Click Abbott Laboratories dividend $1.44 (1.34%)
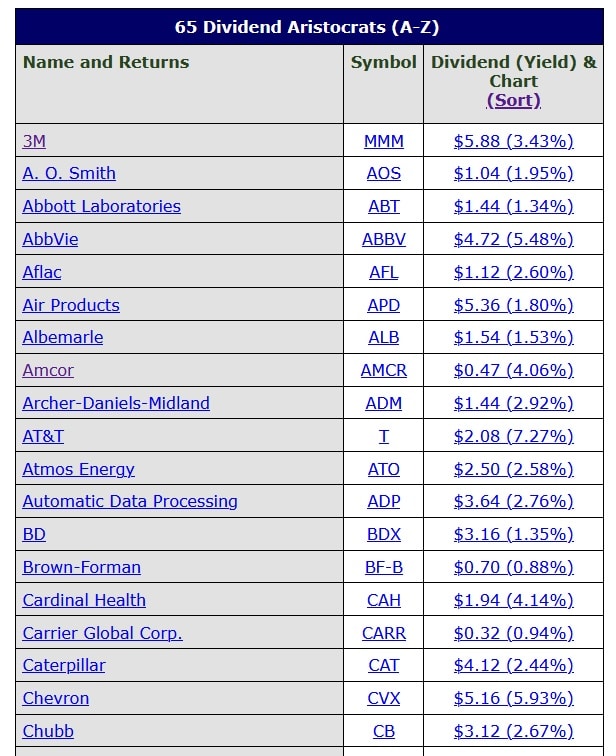Image resolution: width=616 pixels, height=756 pixels. 513,206
